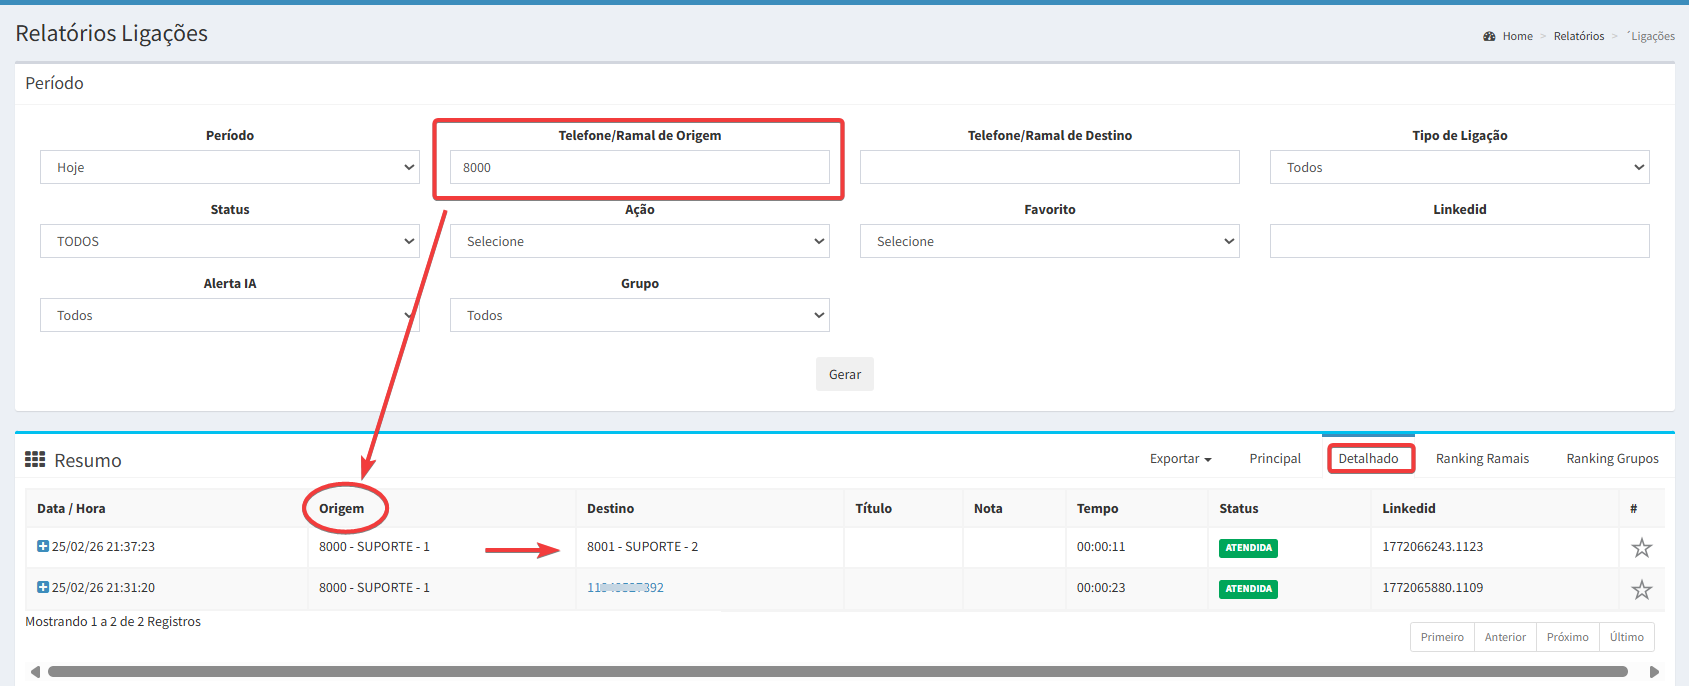The width and height of the screenshot is (1689, 686).
Task: Expand the 21:31:20 call row details
Action: pyautogui.click(x=43, y=588)
